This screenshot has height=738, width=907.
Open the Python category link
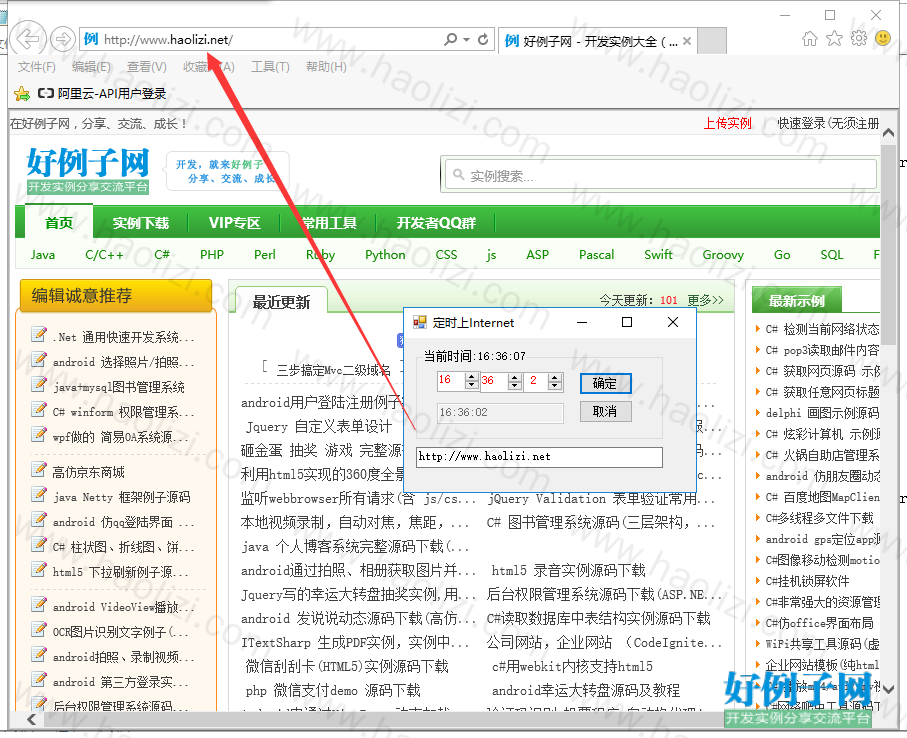point(385,254)
